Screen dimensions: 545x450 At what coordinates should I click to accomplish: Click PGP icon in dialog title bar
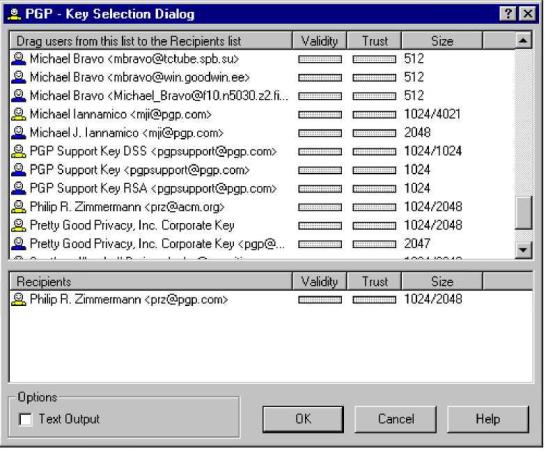14,14
